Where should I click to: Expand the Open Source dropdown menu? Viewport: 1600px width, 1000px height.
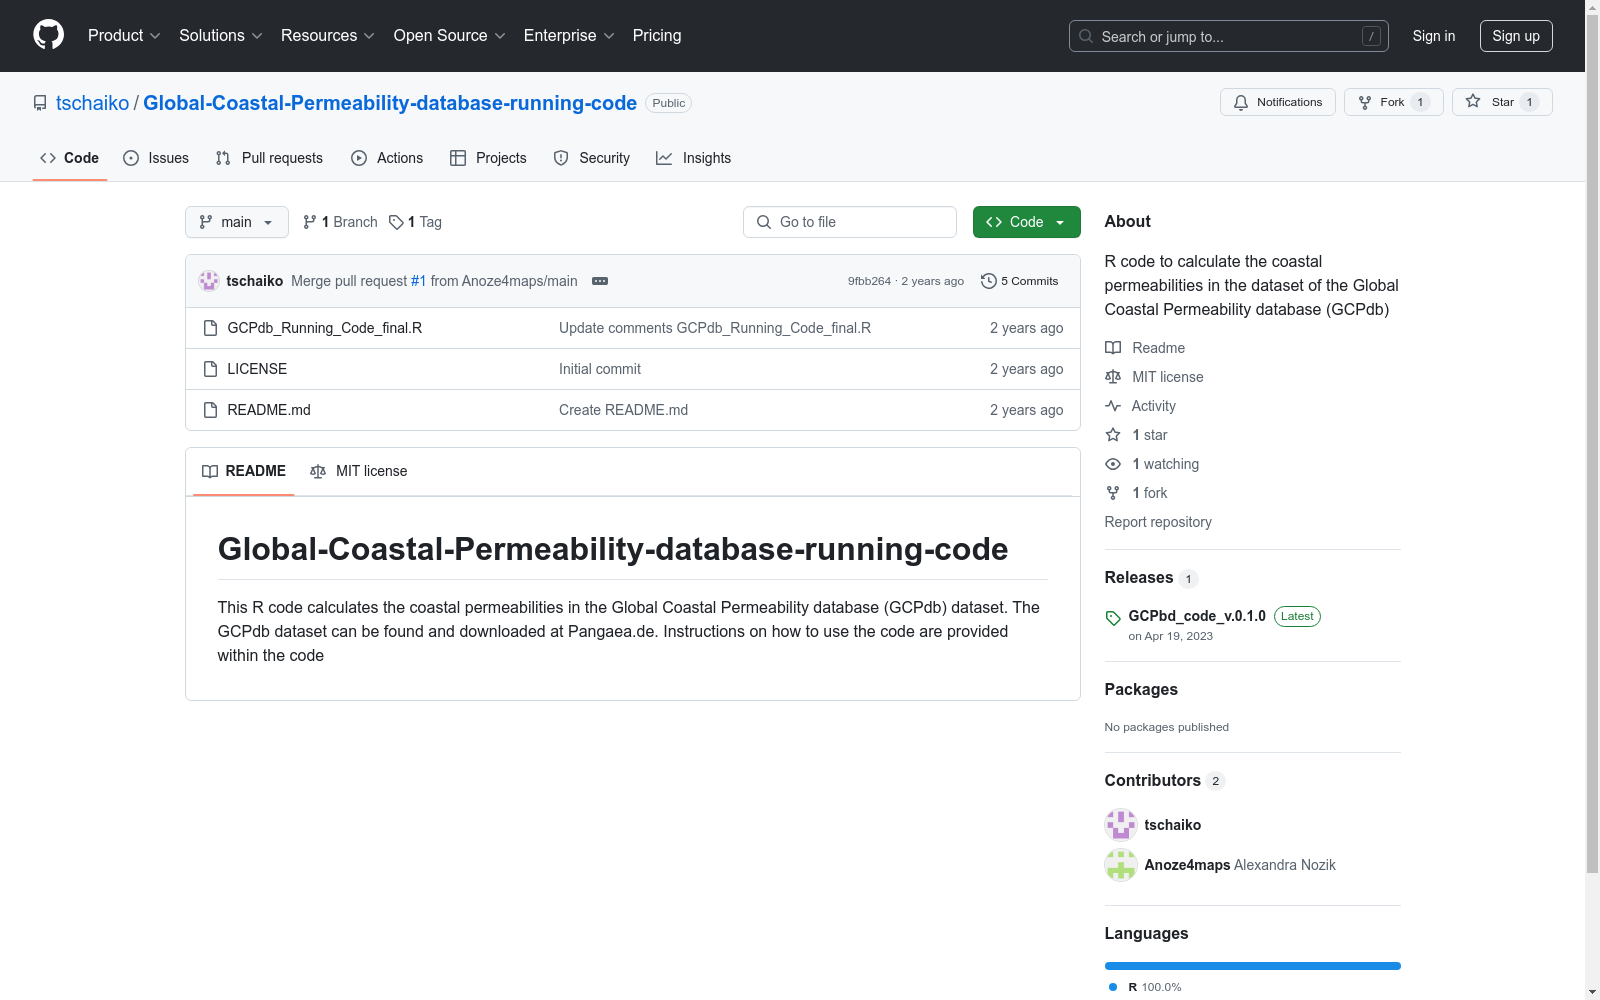(450, 35)
